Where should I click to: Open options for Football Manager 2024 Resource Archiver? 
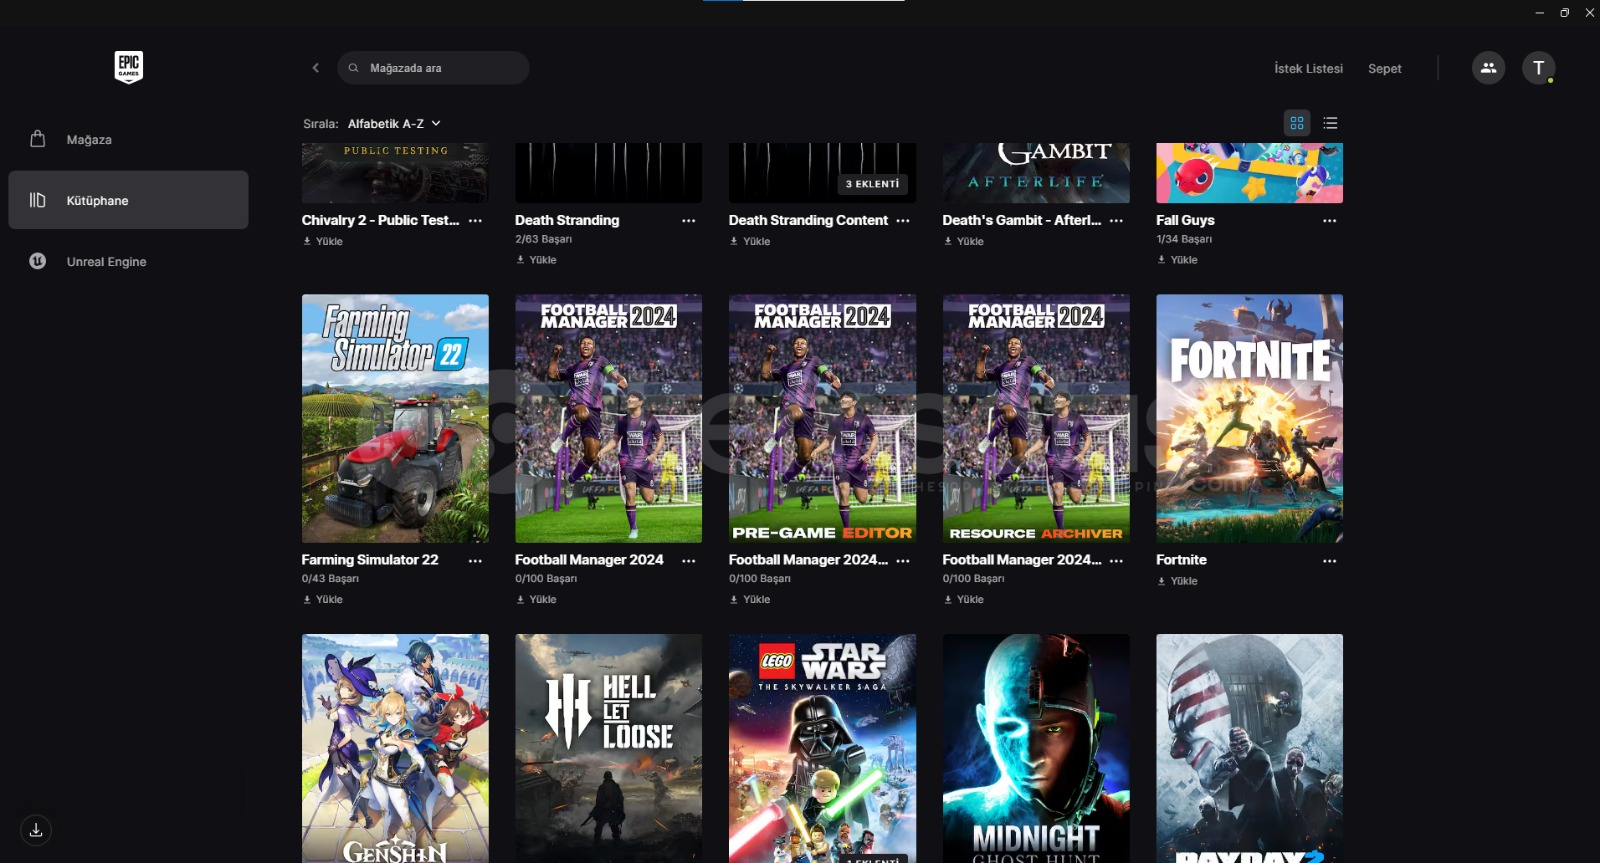click(1117, 561)
